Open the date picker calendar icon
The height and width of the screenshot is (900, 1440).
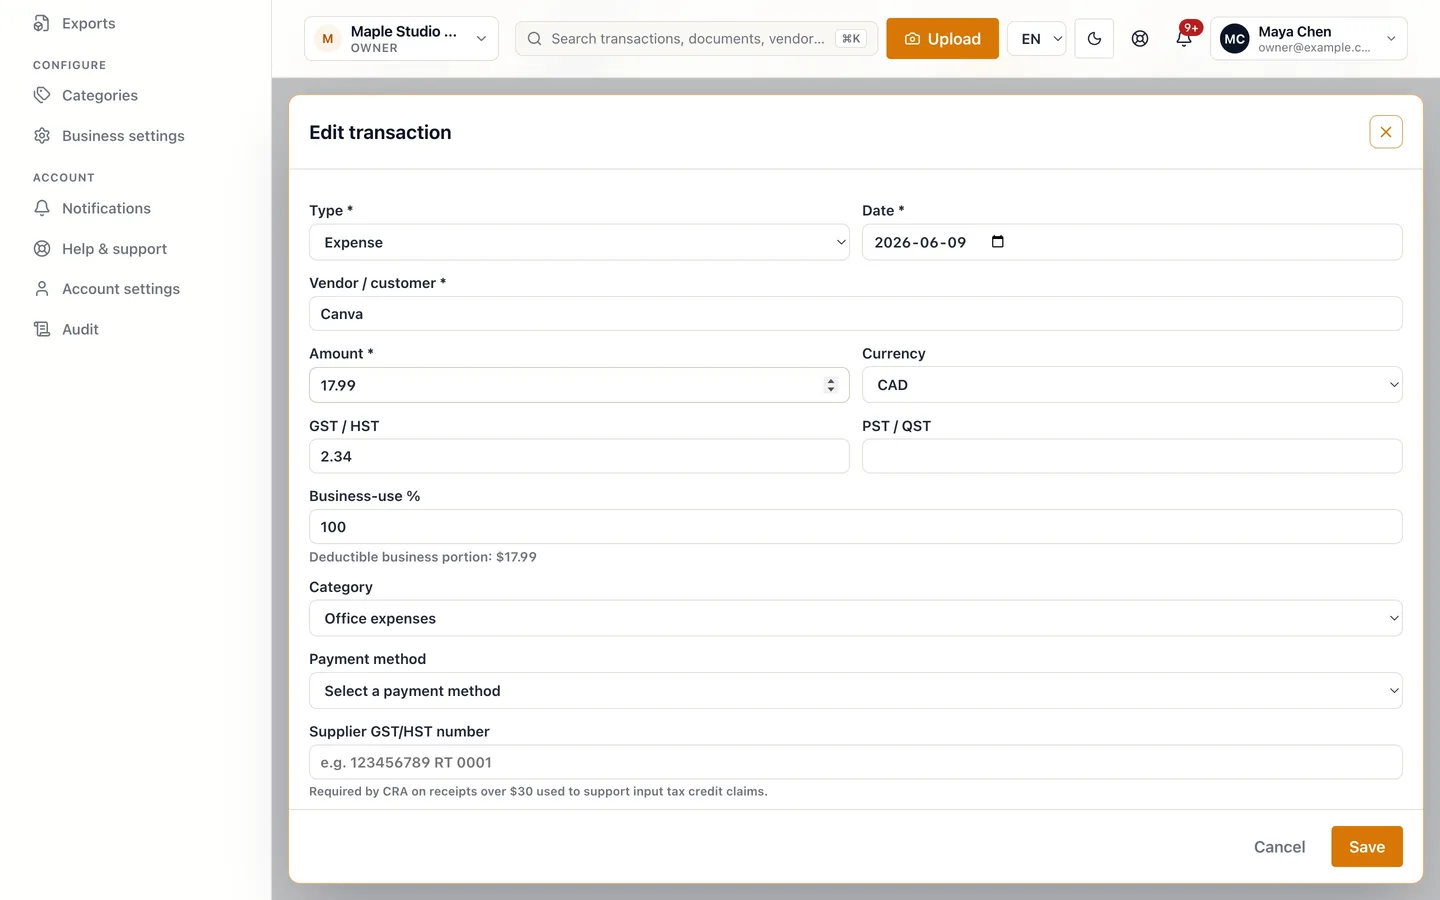997,242
